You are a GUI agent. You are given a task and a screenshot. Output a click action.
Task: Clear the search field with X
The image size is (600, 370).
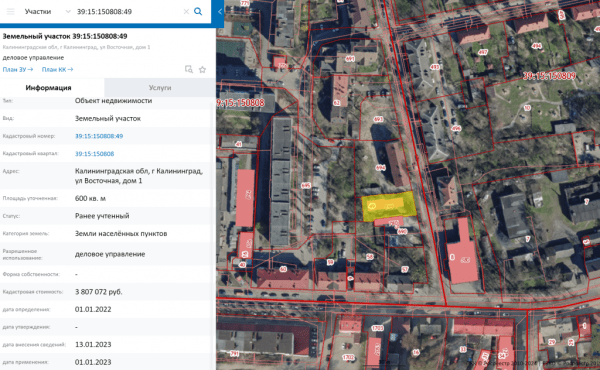point(186,11)
